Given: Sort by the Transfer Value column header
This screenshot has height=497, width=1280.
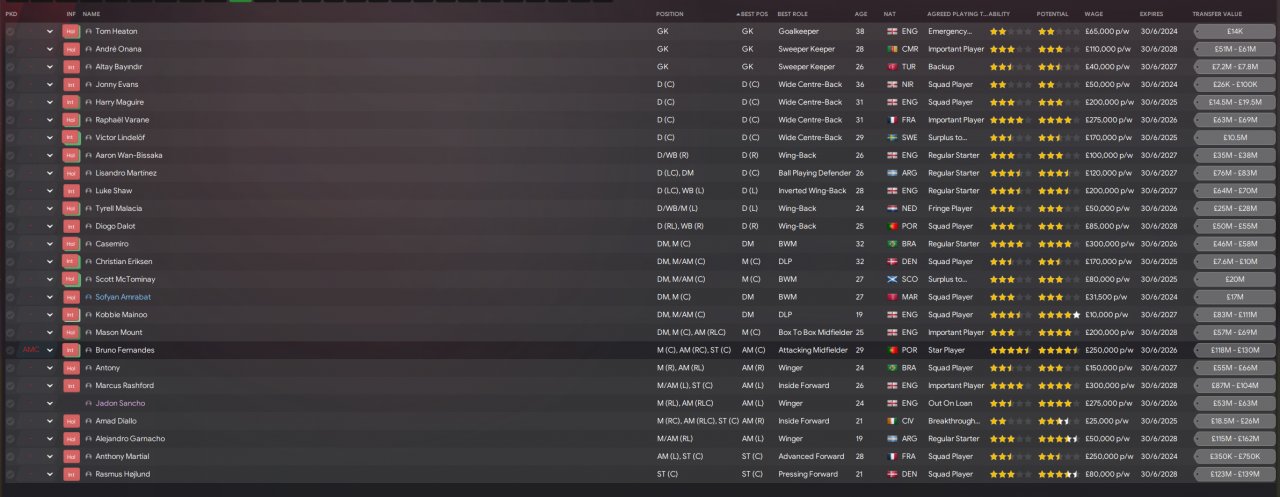Looking at the screenshot, I should pos(1218,14).
